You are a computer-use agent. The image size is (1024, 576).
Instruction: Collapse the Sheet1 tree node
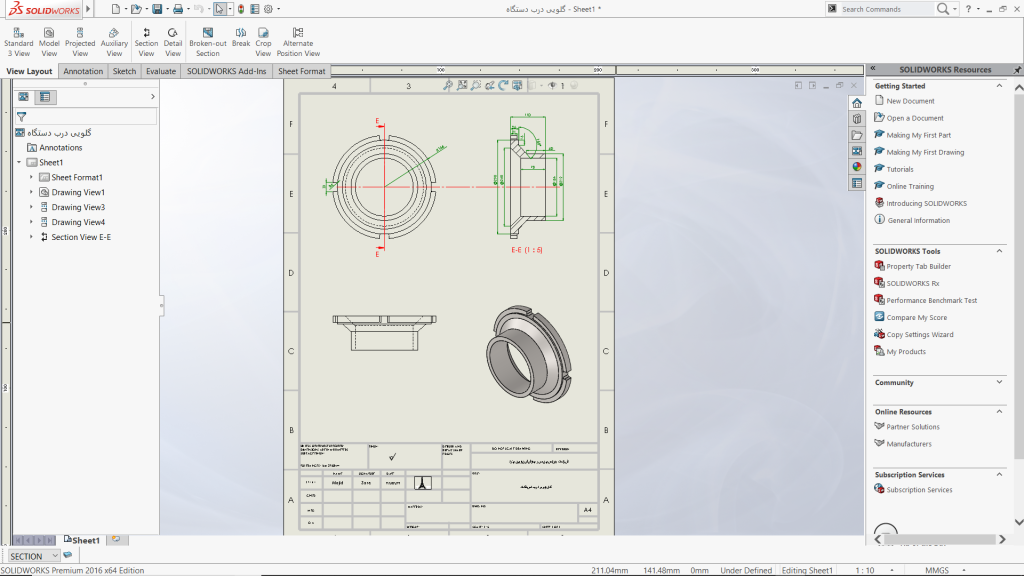point(19,162)
